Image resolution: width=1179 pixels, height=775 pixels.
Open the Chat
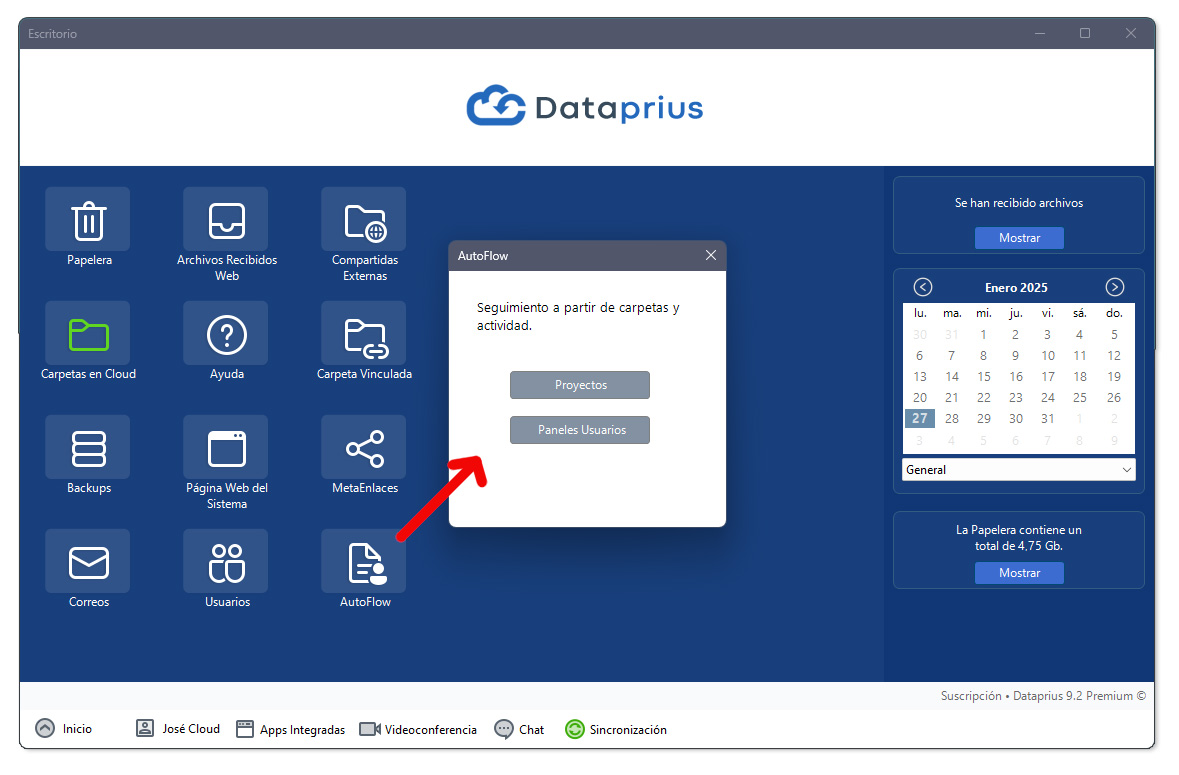click(519, 729)
